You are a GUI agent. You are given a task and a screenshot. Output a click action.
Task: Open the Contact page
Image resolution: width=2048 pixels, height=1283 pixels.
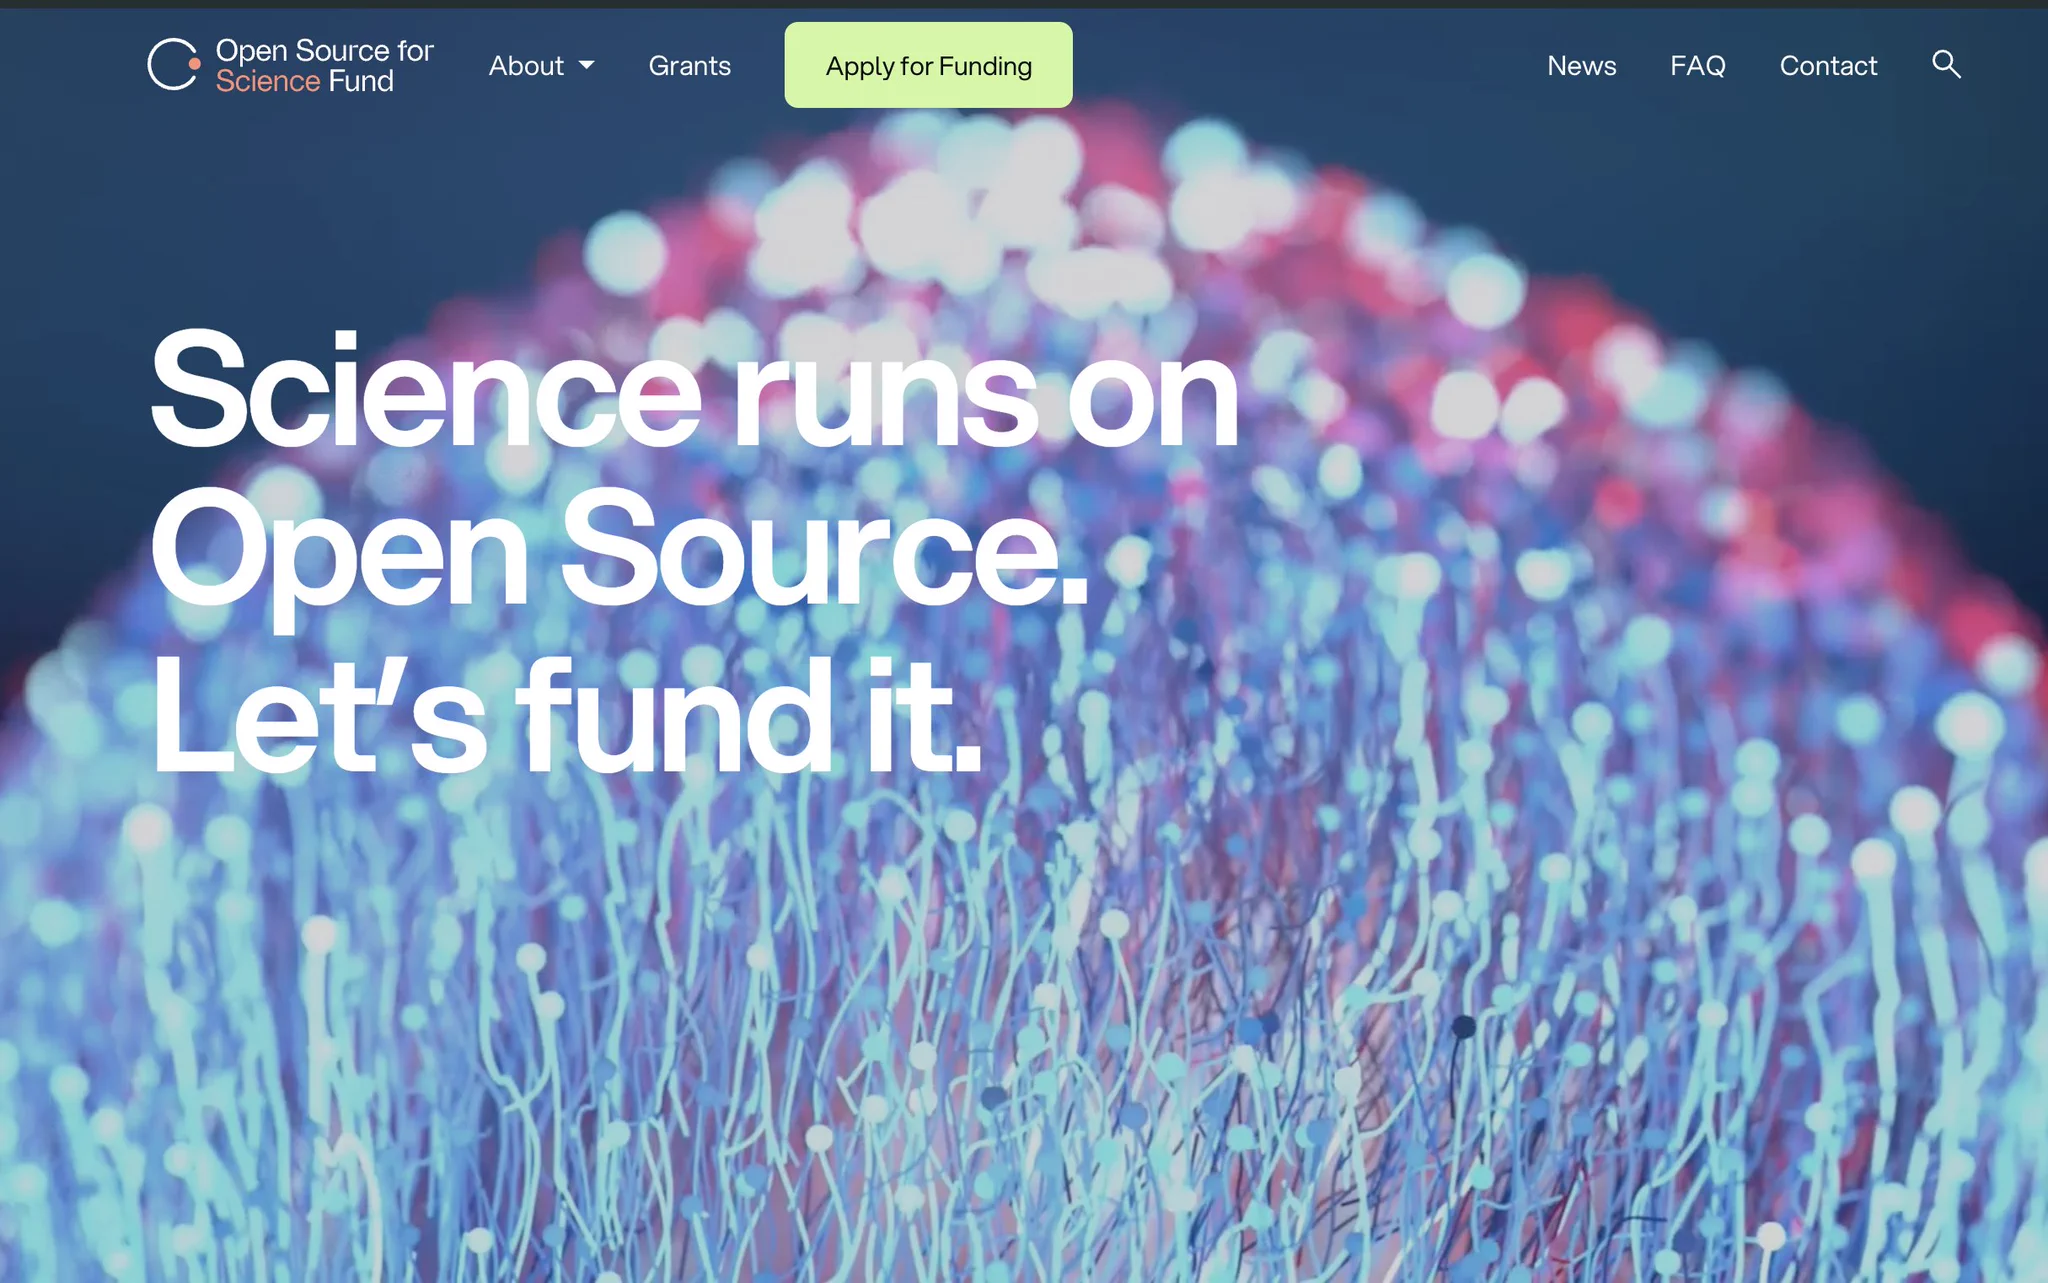1828,65
